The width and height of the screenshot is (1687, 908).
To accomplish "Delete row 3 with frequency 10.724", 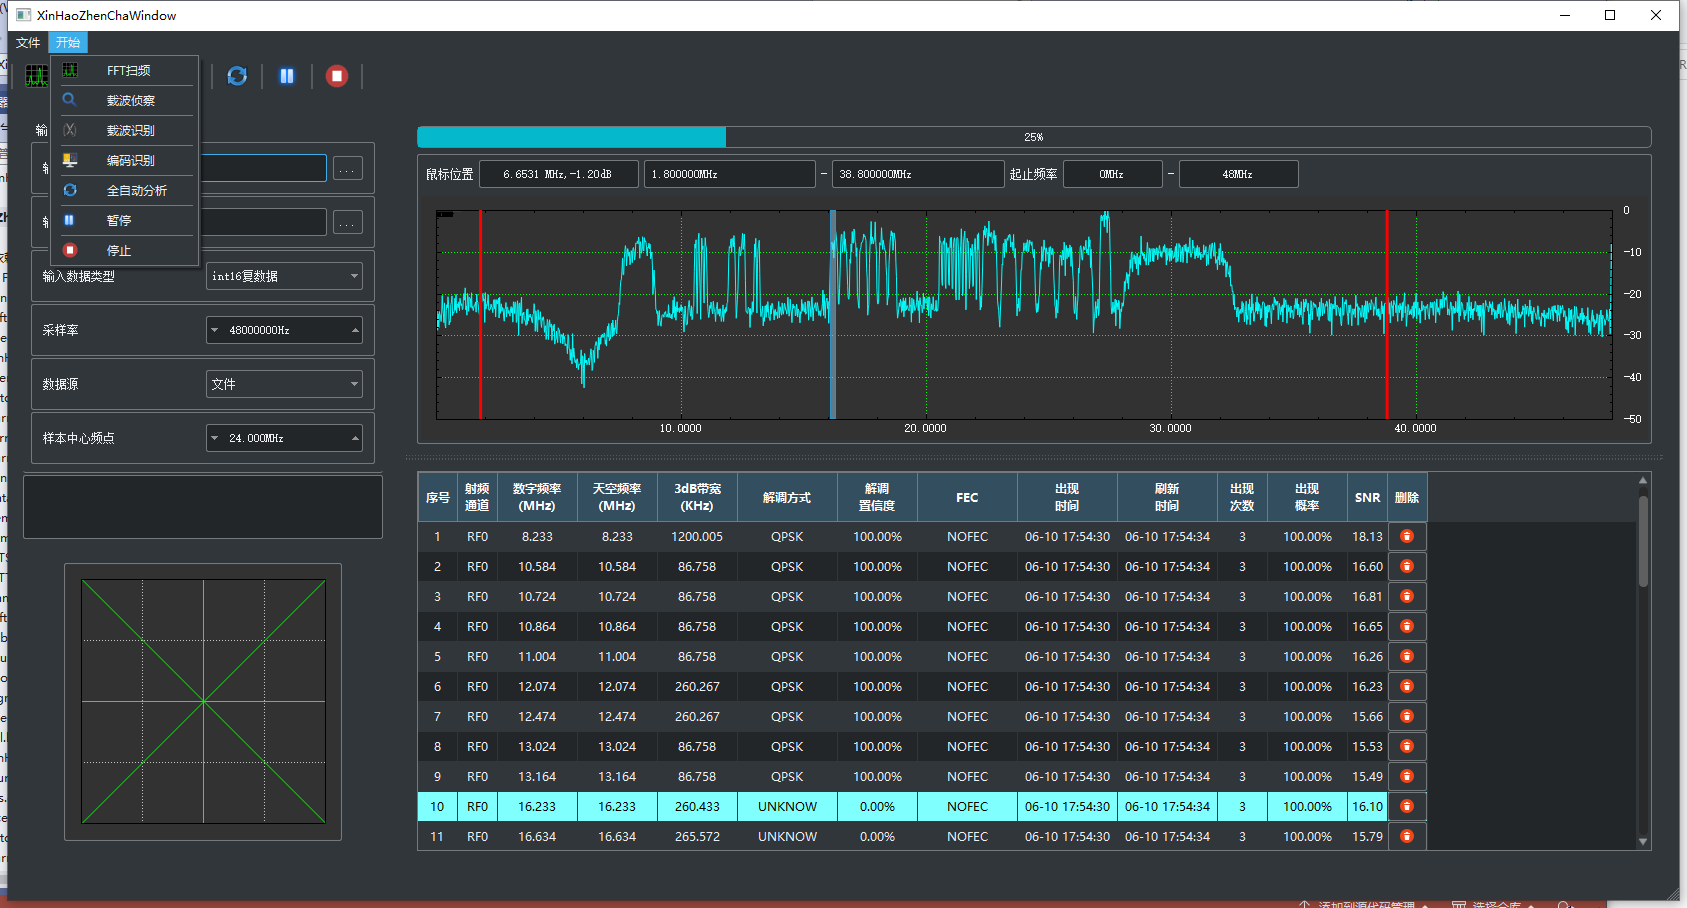I will coord(1407,597).
